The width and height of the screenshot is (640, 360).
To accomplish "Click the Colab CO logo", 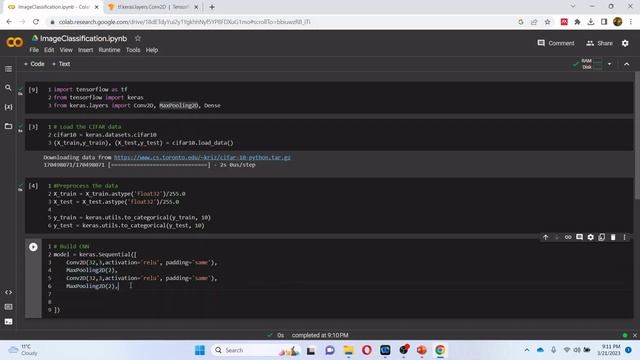I will coord(15,42).
